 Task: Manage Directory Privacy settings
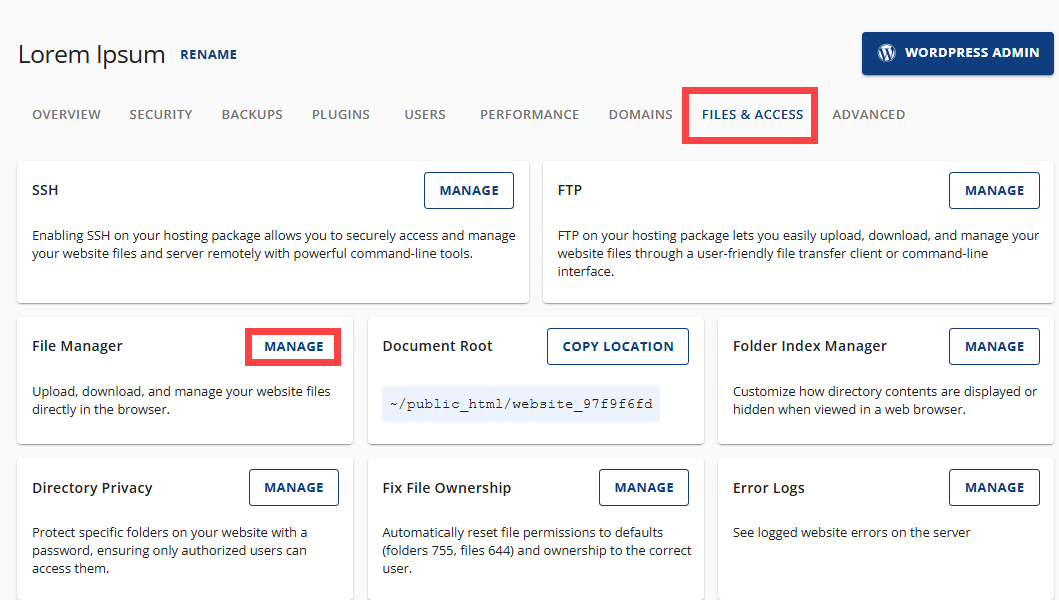pos(293,487)
